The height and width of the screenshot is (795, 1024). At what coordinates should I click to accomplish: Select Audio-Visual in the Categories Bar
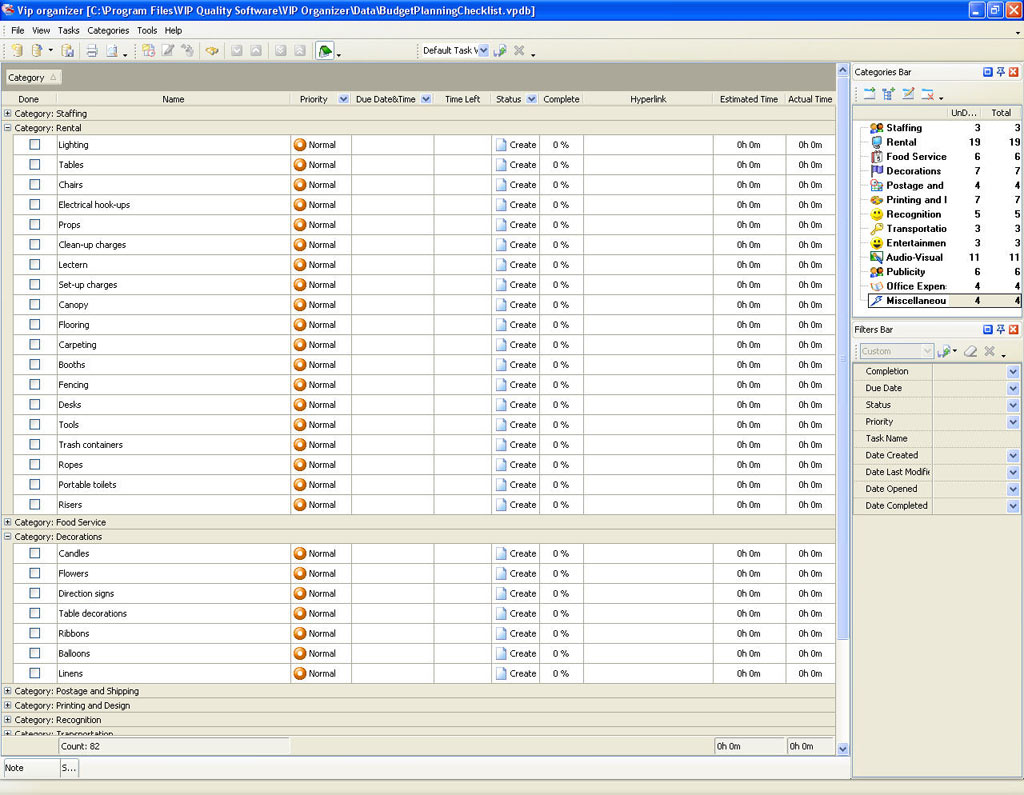point(914,258)
